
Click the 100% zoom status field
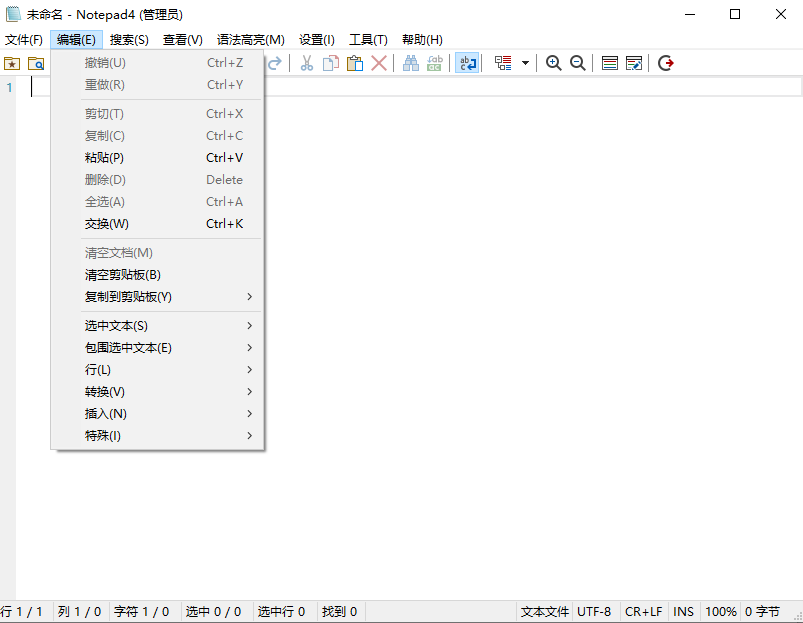721,612
